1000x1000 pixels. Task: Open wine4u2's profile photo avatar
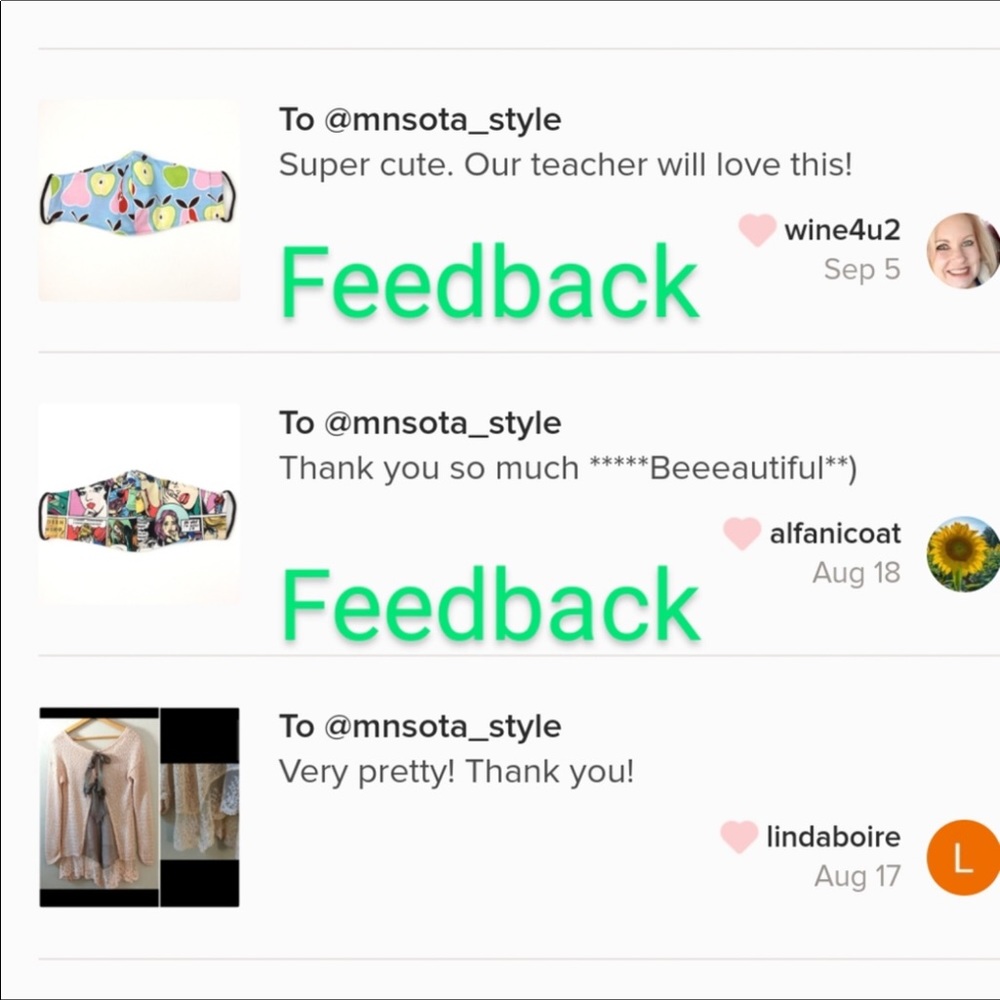point(963,251)
